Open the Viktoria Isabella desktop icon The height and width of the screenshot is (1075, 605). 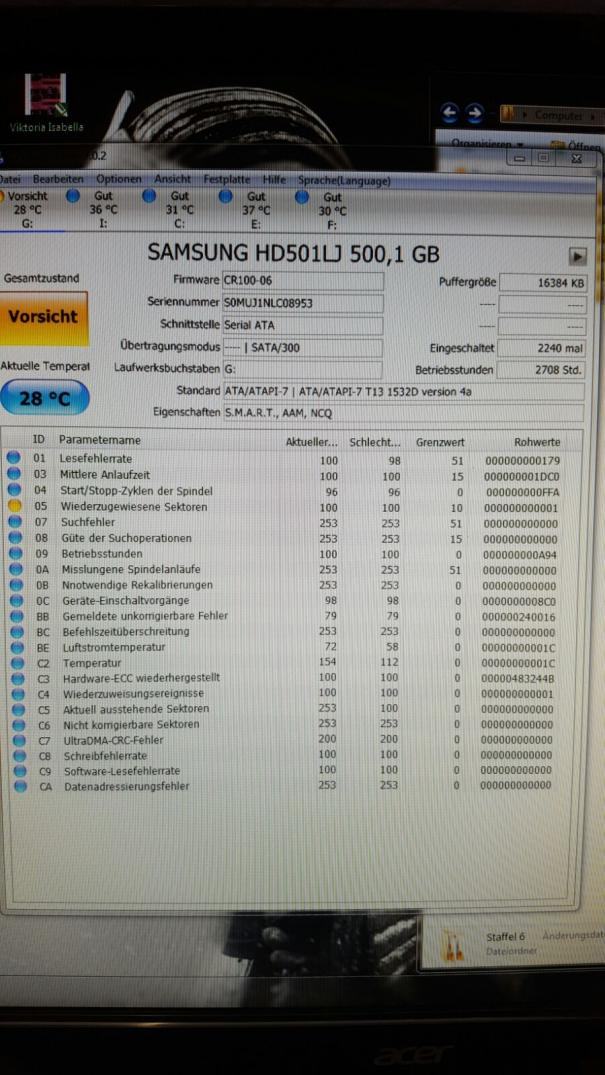pos(46,103)
